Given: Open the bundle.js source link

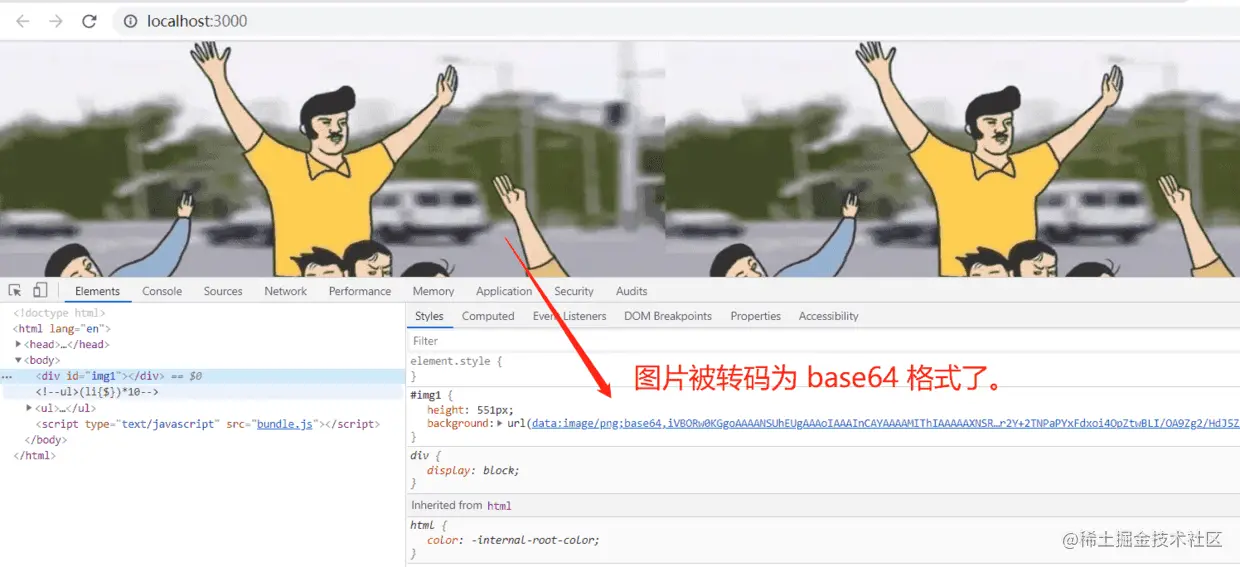Looking at the screenshot, I should [284, 424].
